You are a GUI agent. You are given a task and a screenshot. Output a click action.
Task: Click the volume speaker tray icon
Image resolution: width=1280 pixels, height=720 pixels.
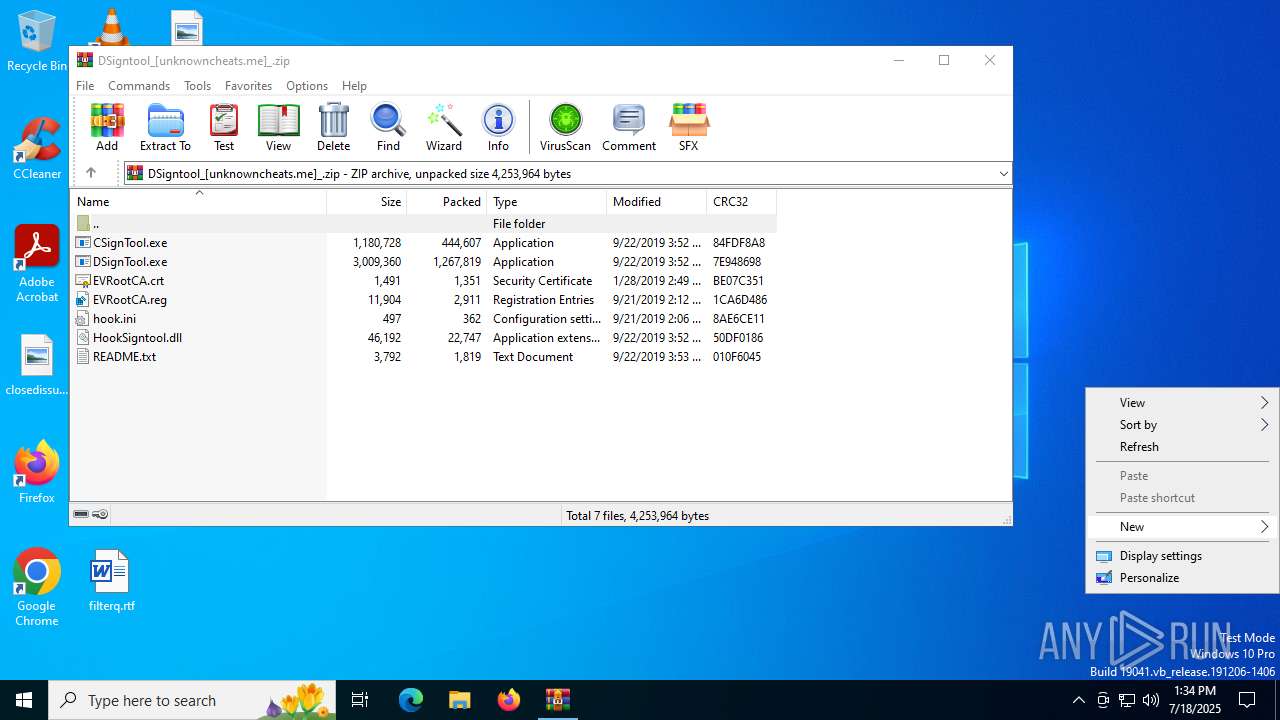pos(1151,700)
